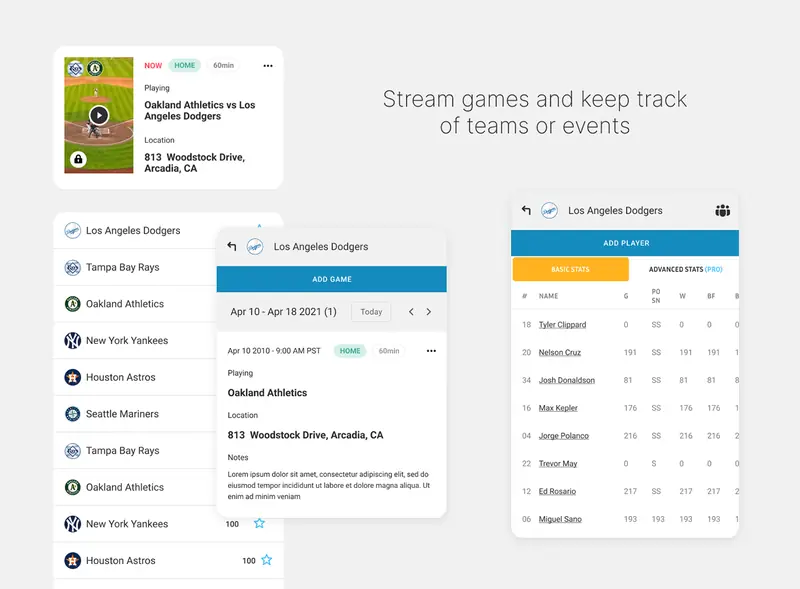800x589 pixels.
Task: Click the BF column header
Action: point(711,296)
